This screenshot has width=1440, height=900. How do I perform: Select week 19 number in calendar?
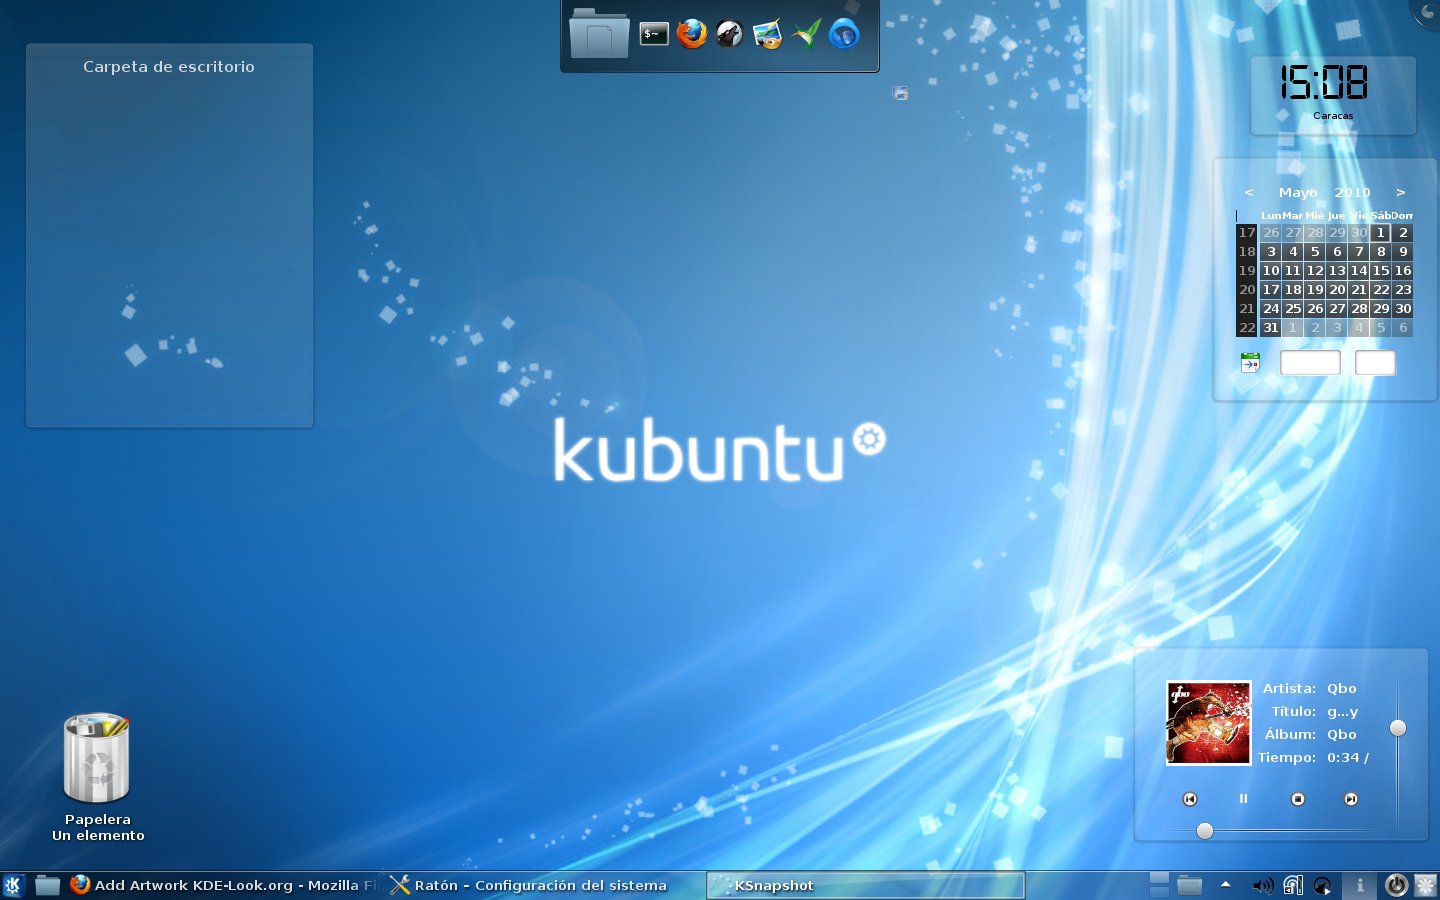(x=1247, y=270)
